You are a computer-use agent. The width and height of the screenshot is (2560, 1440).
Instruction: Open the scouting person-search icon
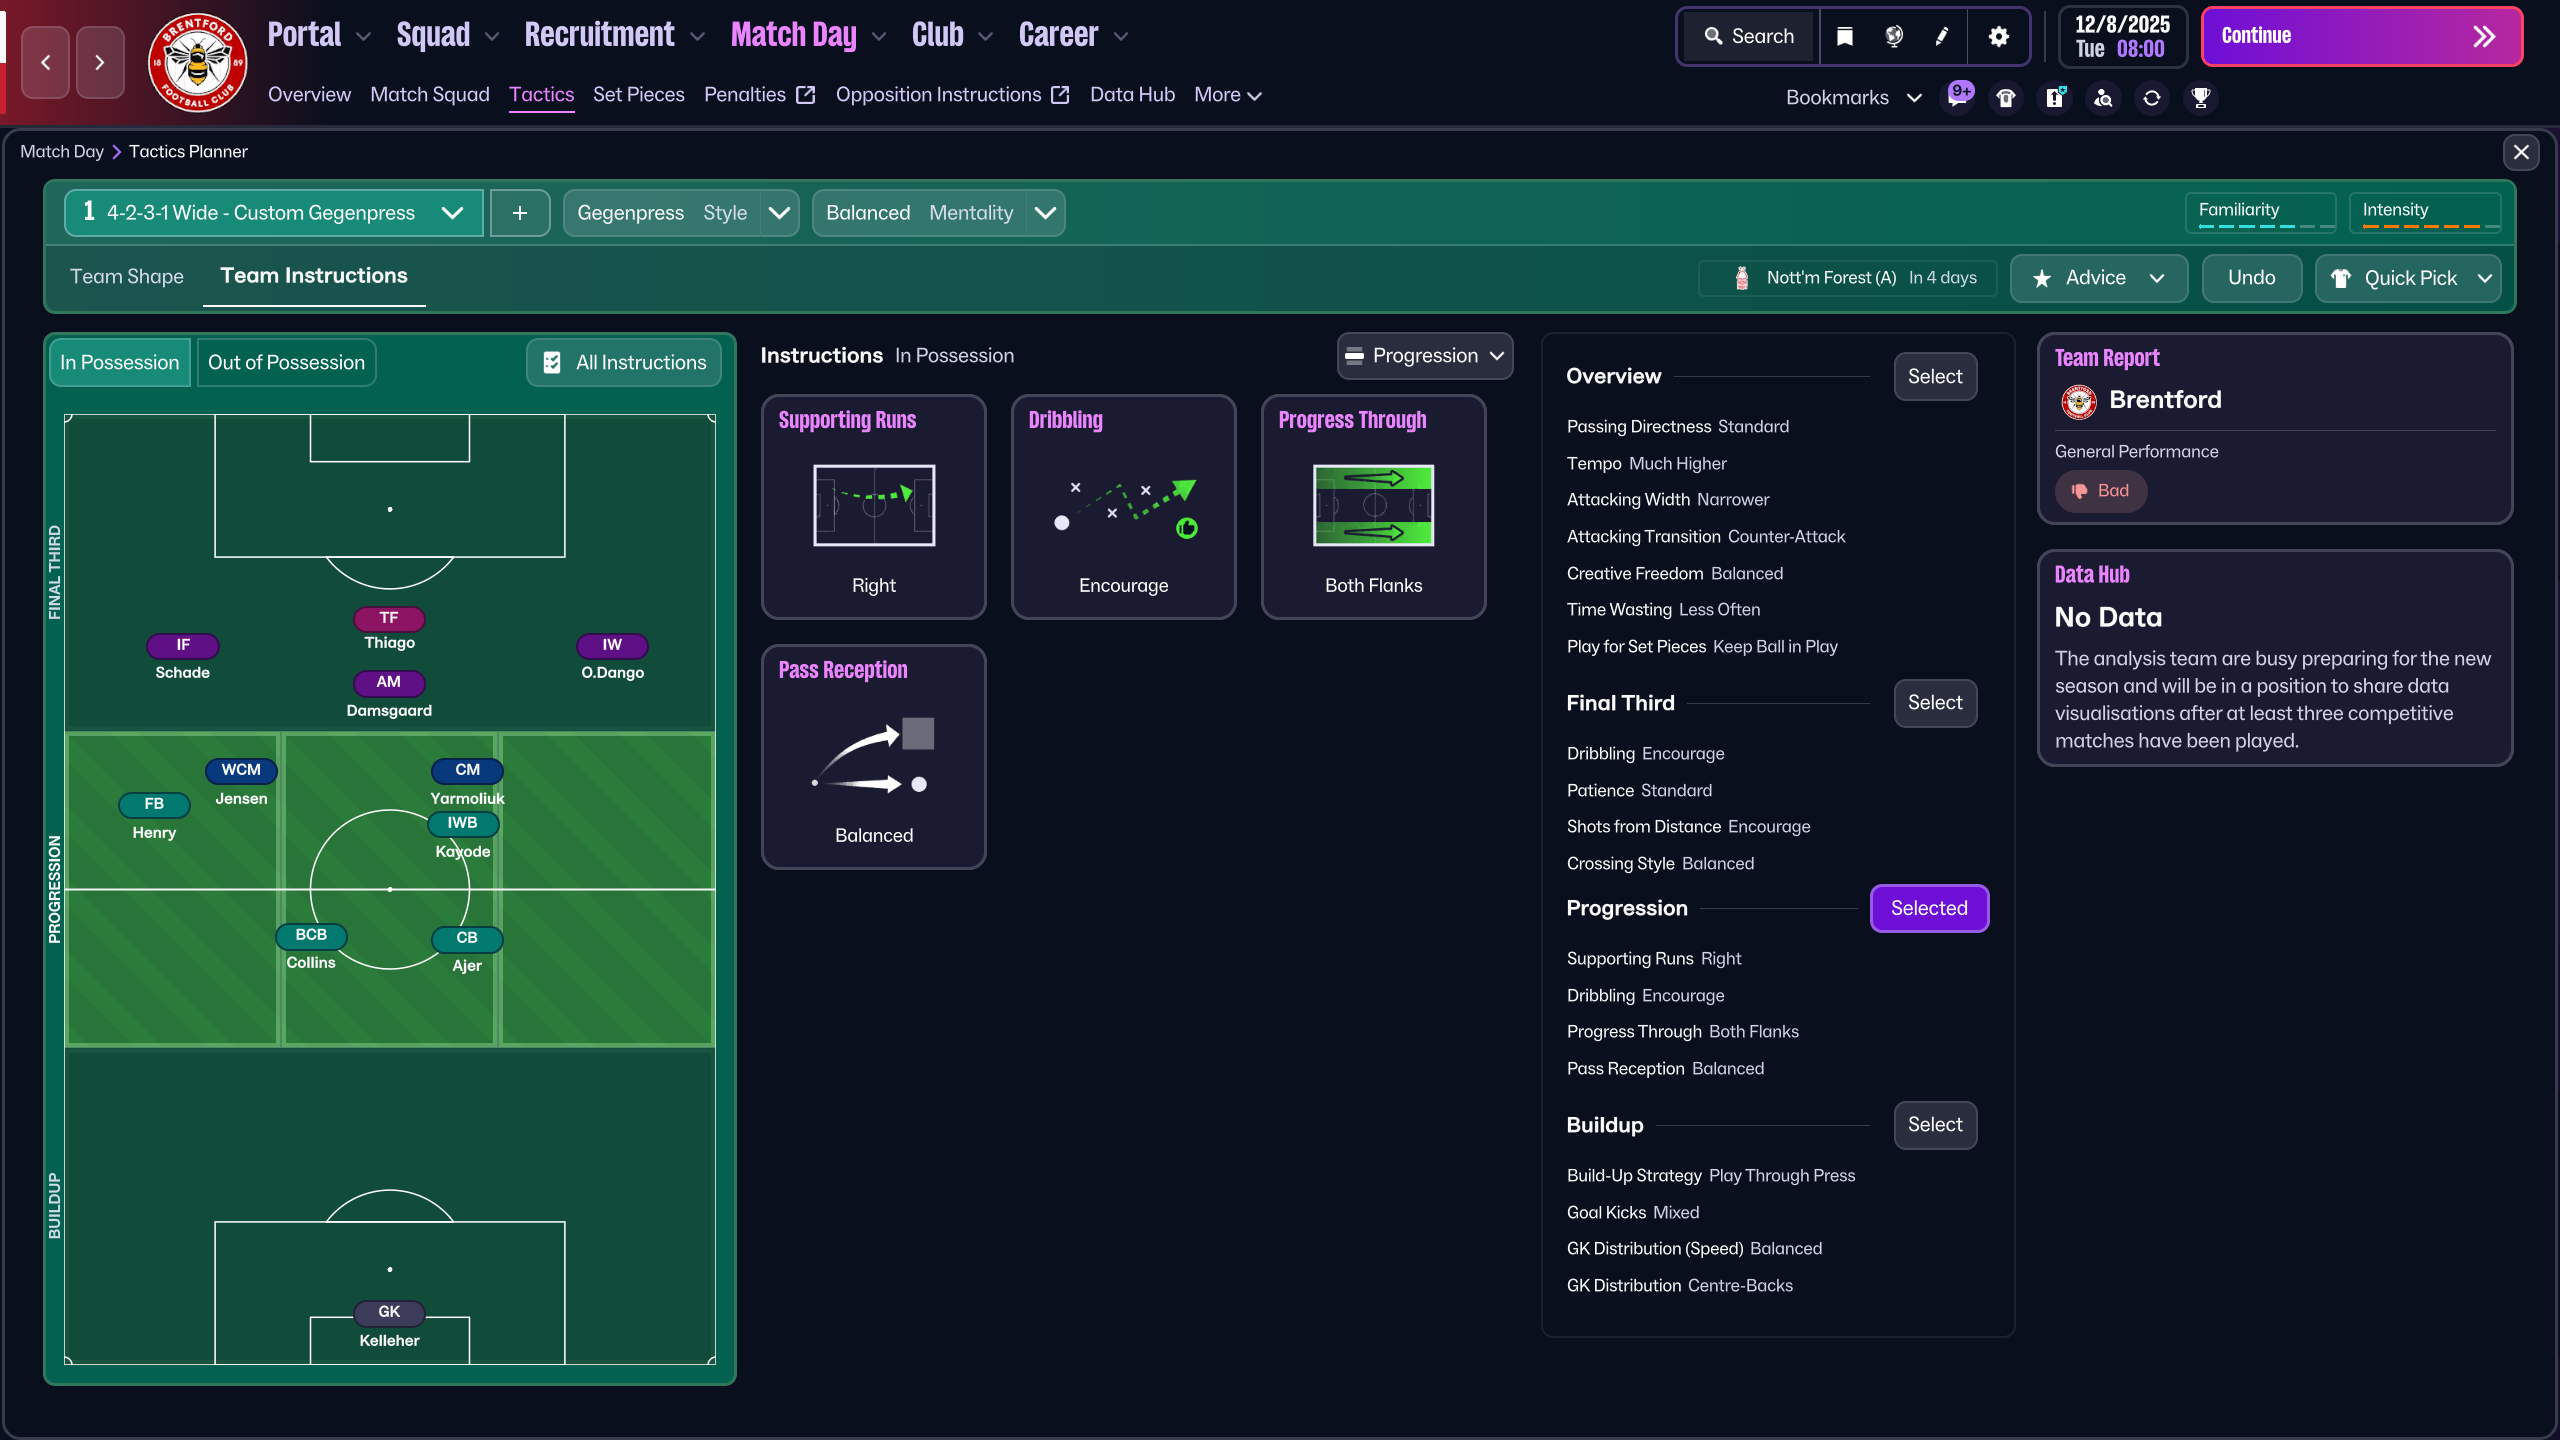click(x=2104, y=97)
